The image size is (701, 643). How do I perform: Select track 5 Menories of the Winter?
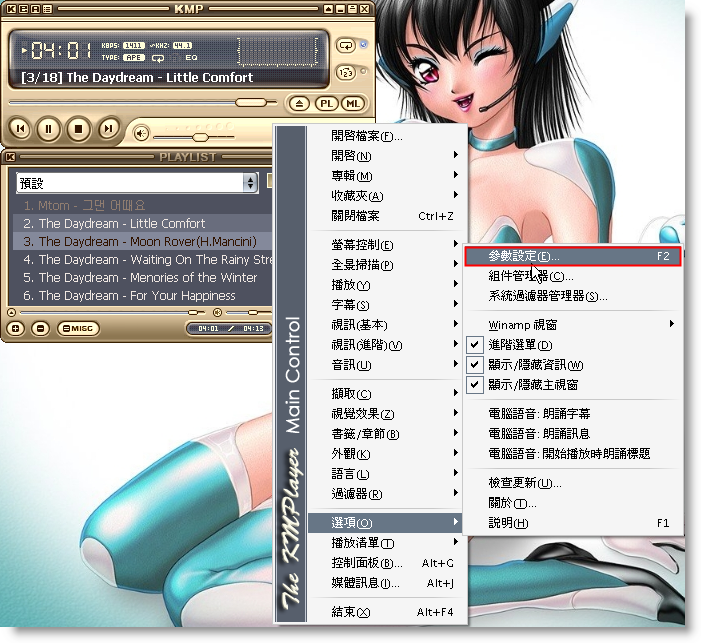pos(140,278)
